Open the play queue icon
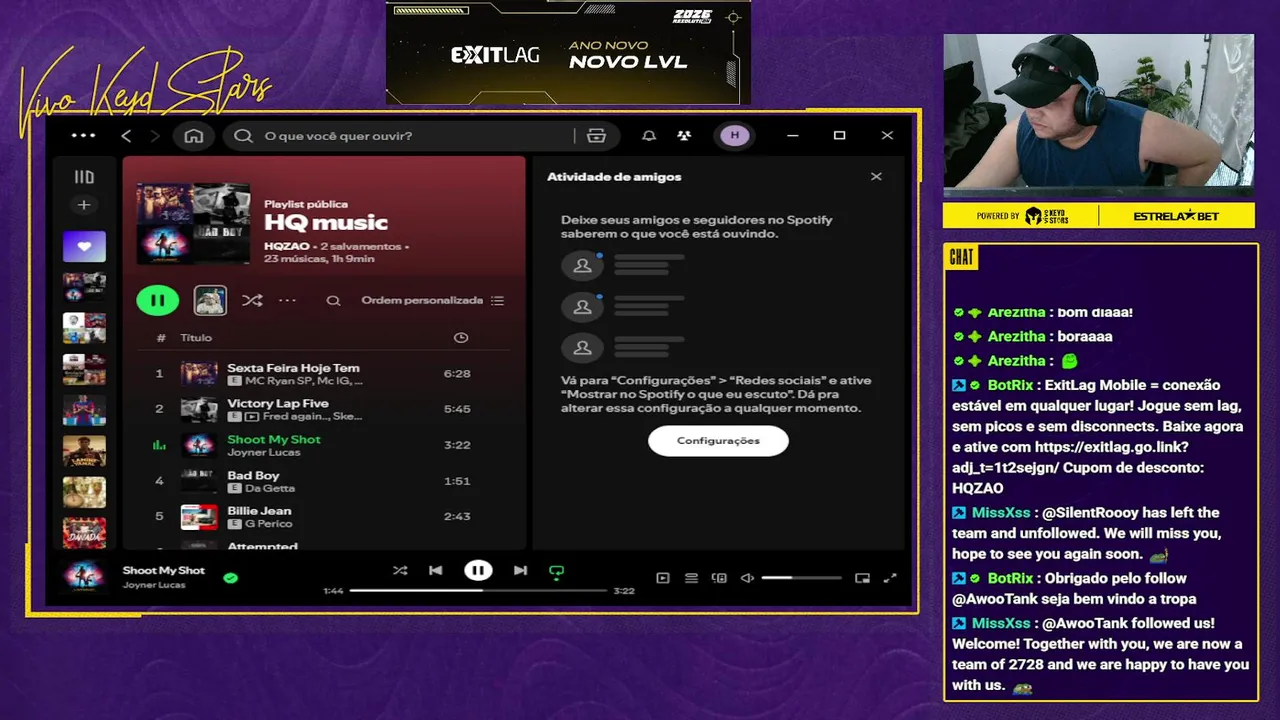1280x720 pixels. (691, 578)
